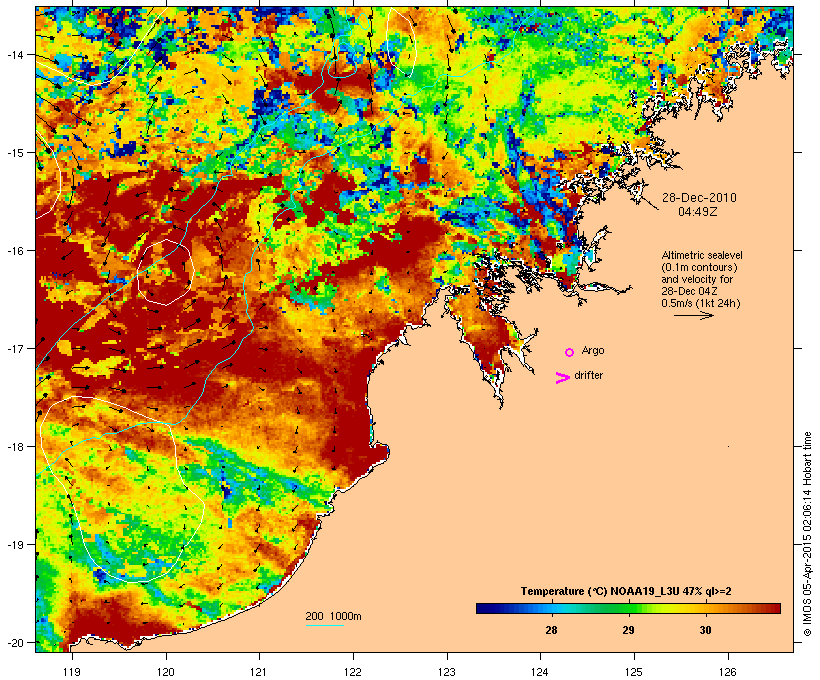820x680 pixels.
Task: Click the 28 value on the colorbar
Action: [551, 630]
